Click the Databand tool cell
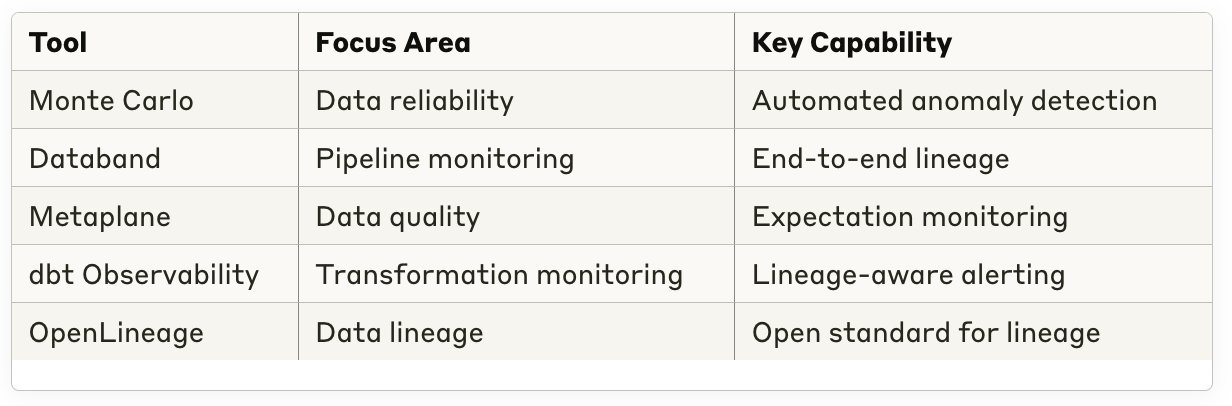 tap(95, 159)
